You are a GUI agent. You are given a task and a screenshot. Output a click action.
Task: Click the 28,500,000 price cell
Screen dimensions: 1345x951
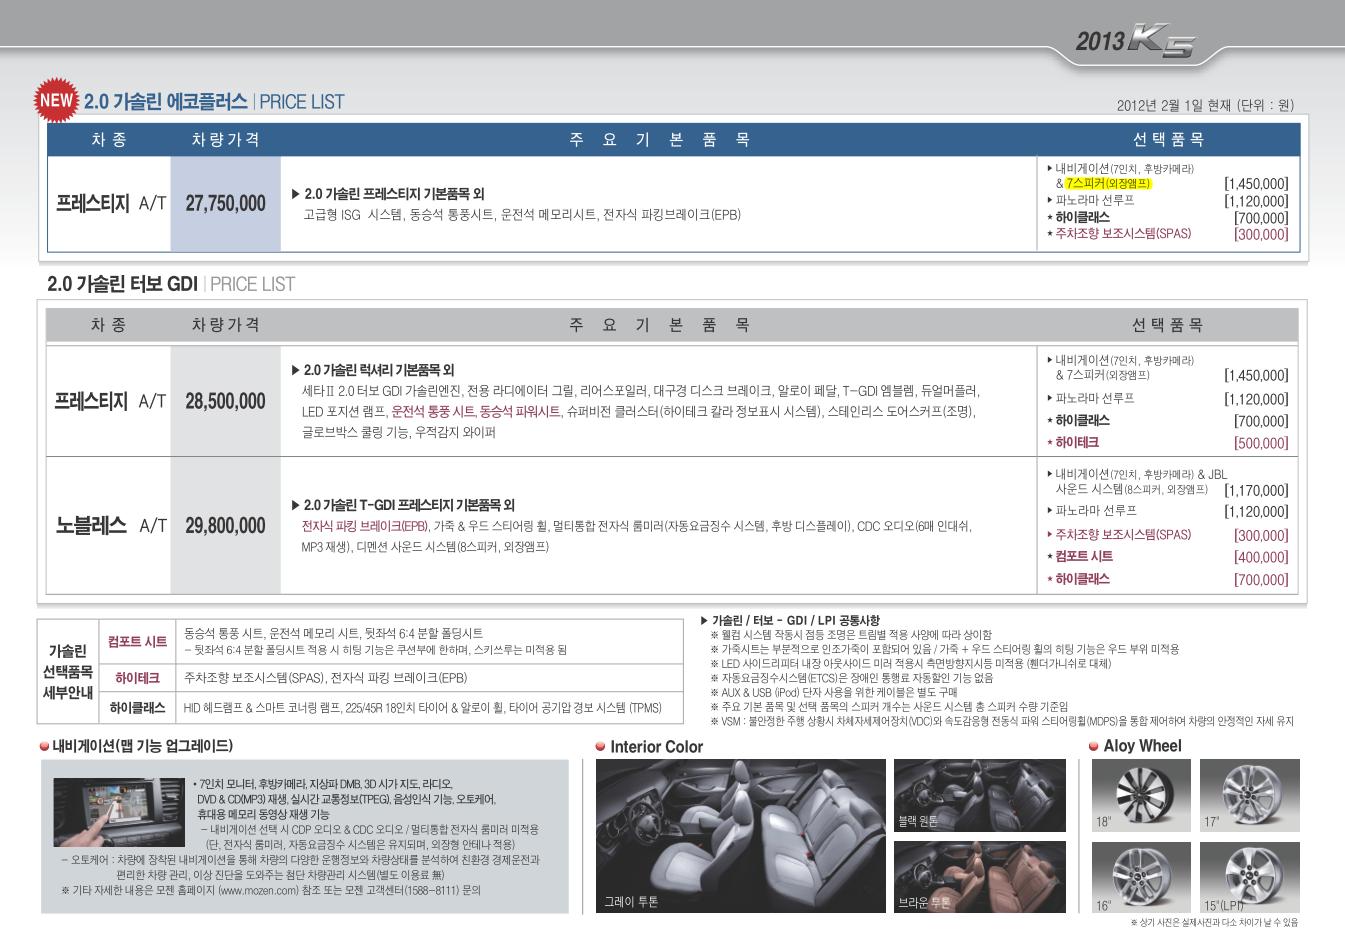225,402
